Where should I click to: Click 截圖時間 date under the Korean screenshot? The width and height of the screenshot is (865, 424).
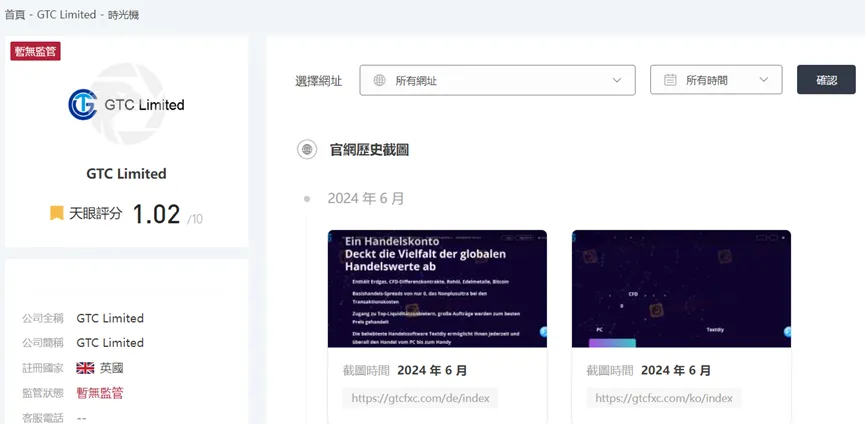[x=676, y=371]
